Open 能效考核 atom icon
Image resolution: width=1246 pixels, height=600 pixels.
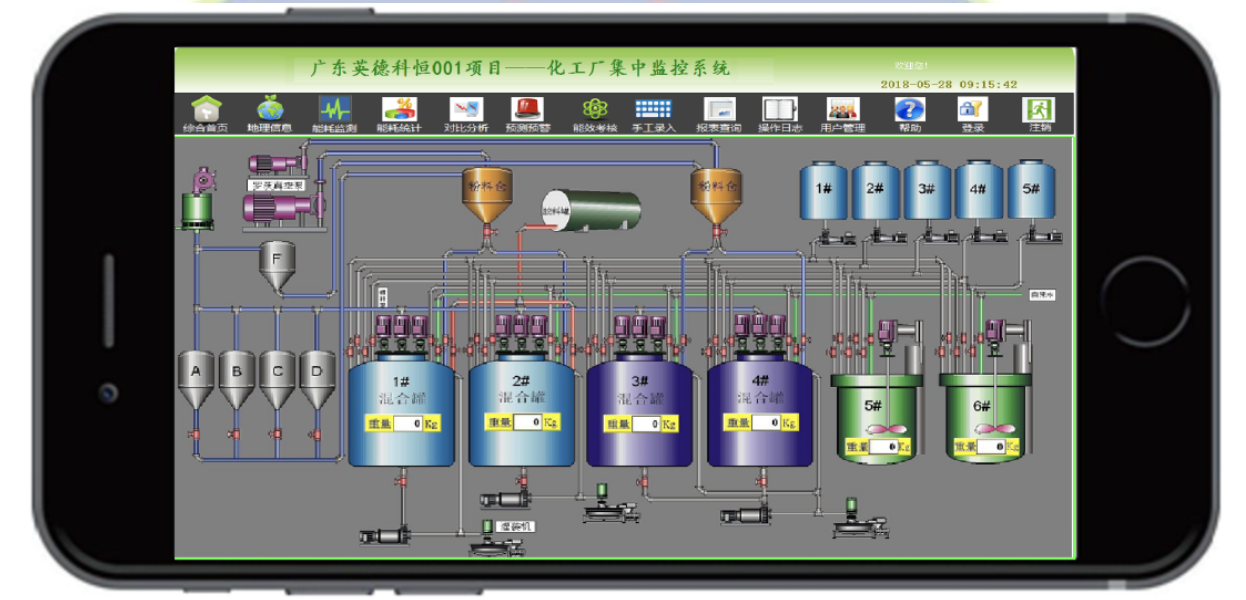click(x=594, y=109)
